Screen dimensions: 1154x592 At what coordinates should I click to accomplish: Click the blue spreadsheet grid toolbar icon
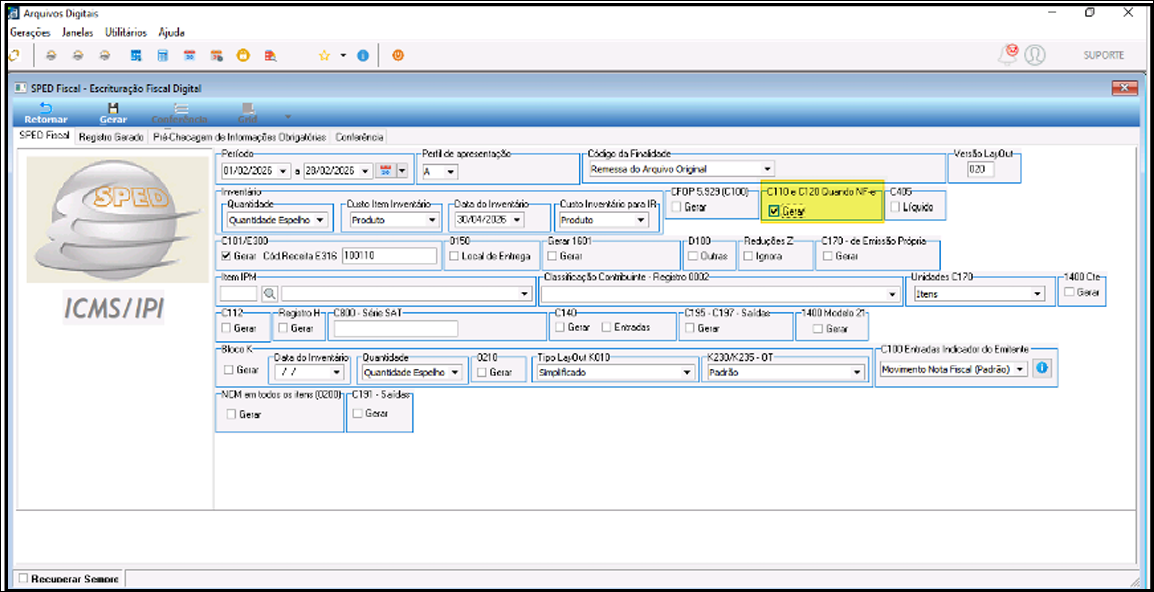pos(136,55)
